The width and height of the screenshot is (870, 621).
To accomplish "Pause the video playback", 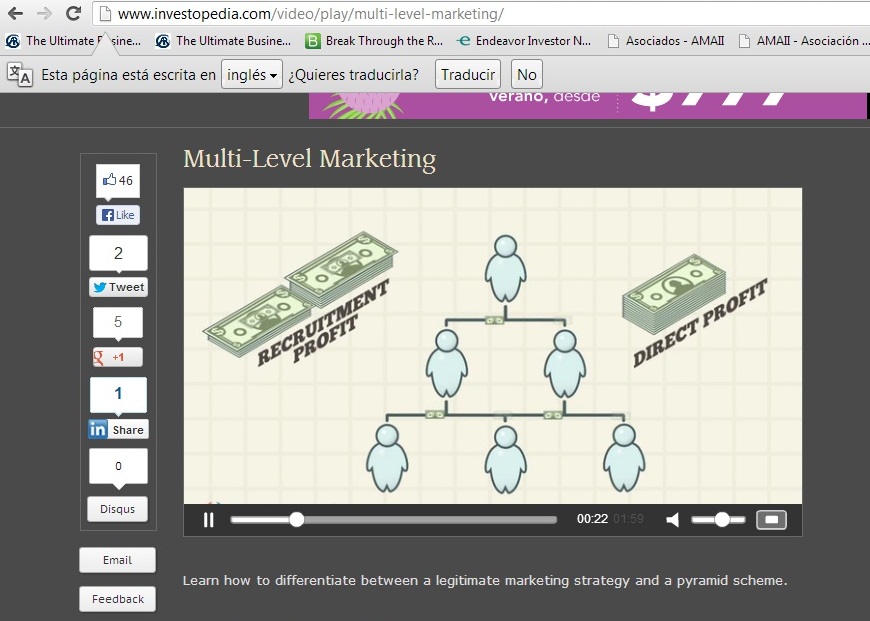I will (x=209, y=519).
